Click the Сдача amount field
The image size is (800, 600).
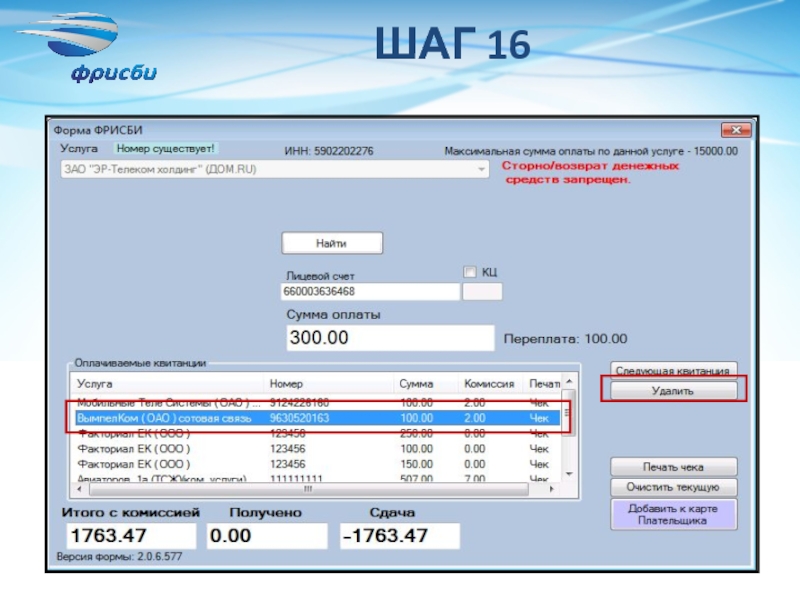click(400, 536)
